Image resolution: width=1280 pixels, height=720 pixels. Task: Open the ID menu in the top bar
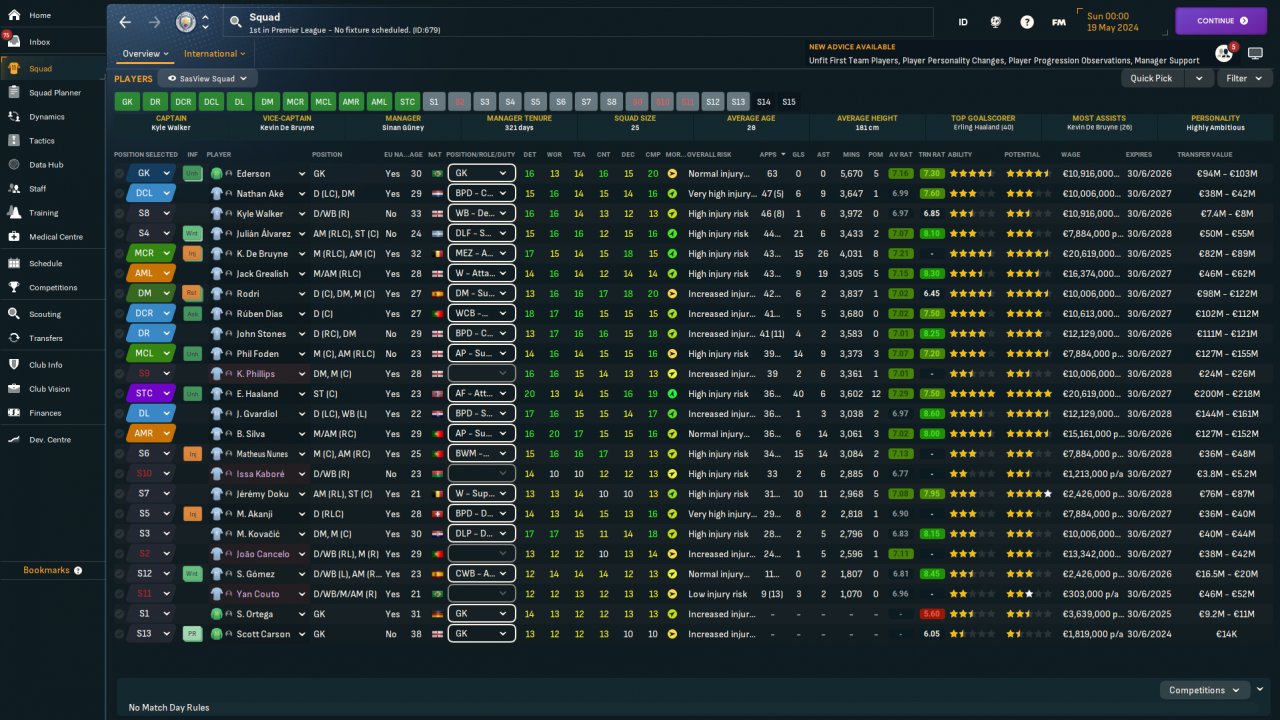point(963,21)
